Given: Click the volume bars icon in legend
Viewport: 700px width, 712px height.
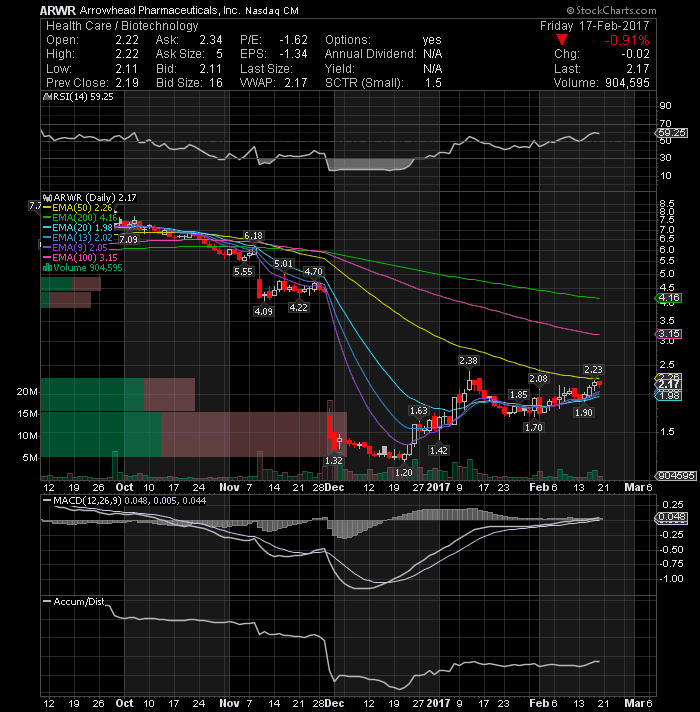Looking at the screenshot, I should coord(47,267).
